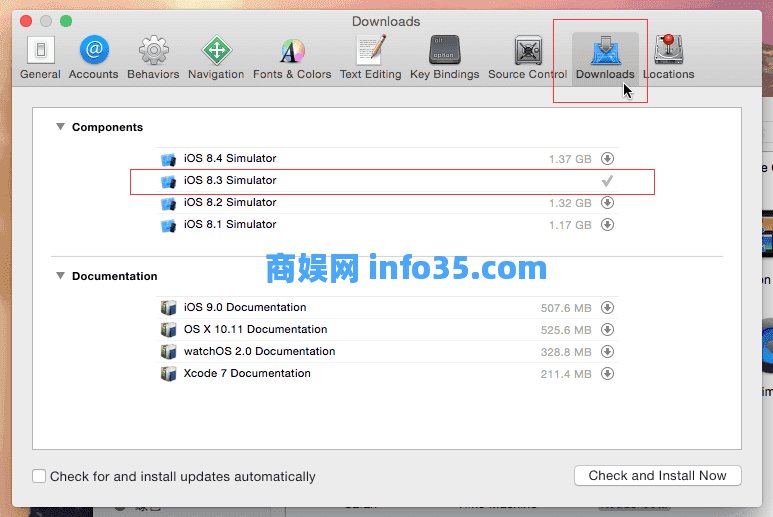The height and width of the screenshot is (517, 773).
Task: Click the iOS 9.0 Documentation book icon
Action: [x=169, y=308]
